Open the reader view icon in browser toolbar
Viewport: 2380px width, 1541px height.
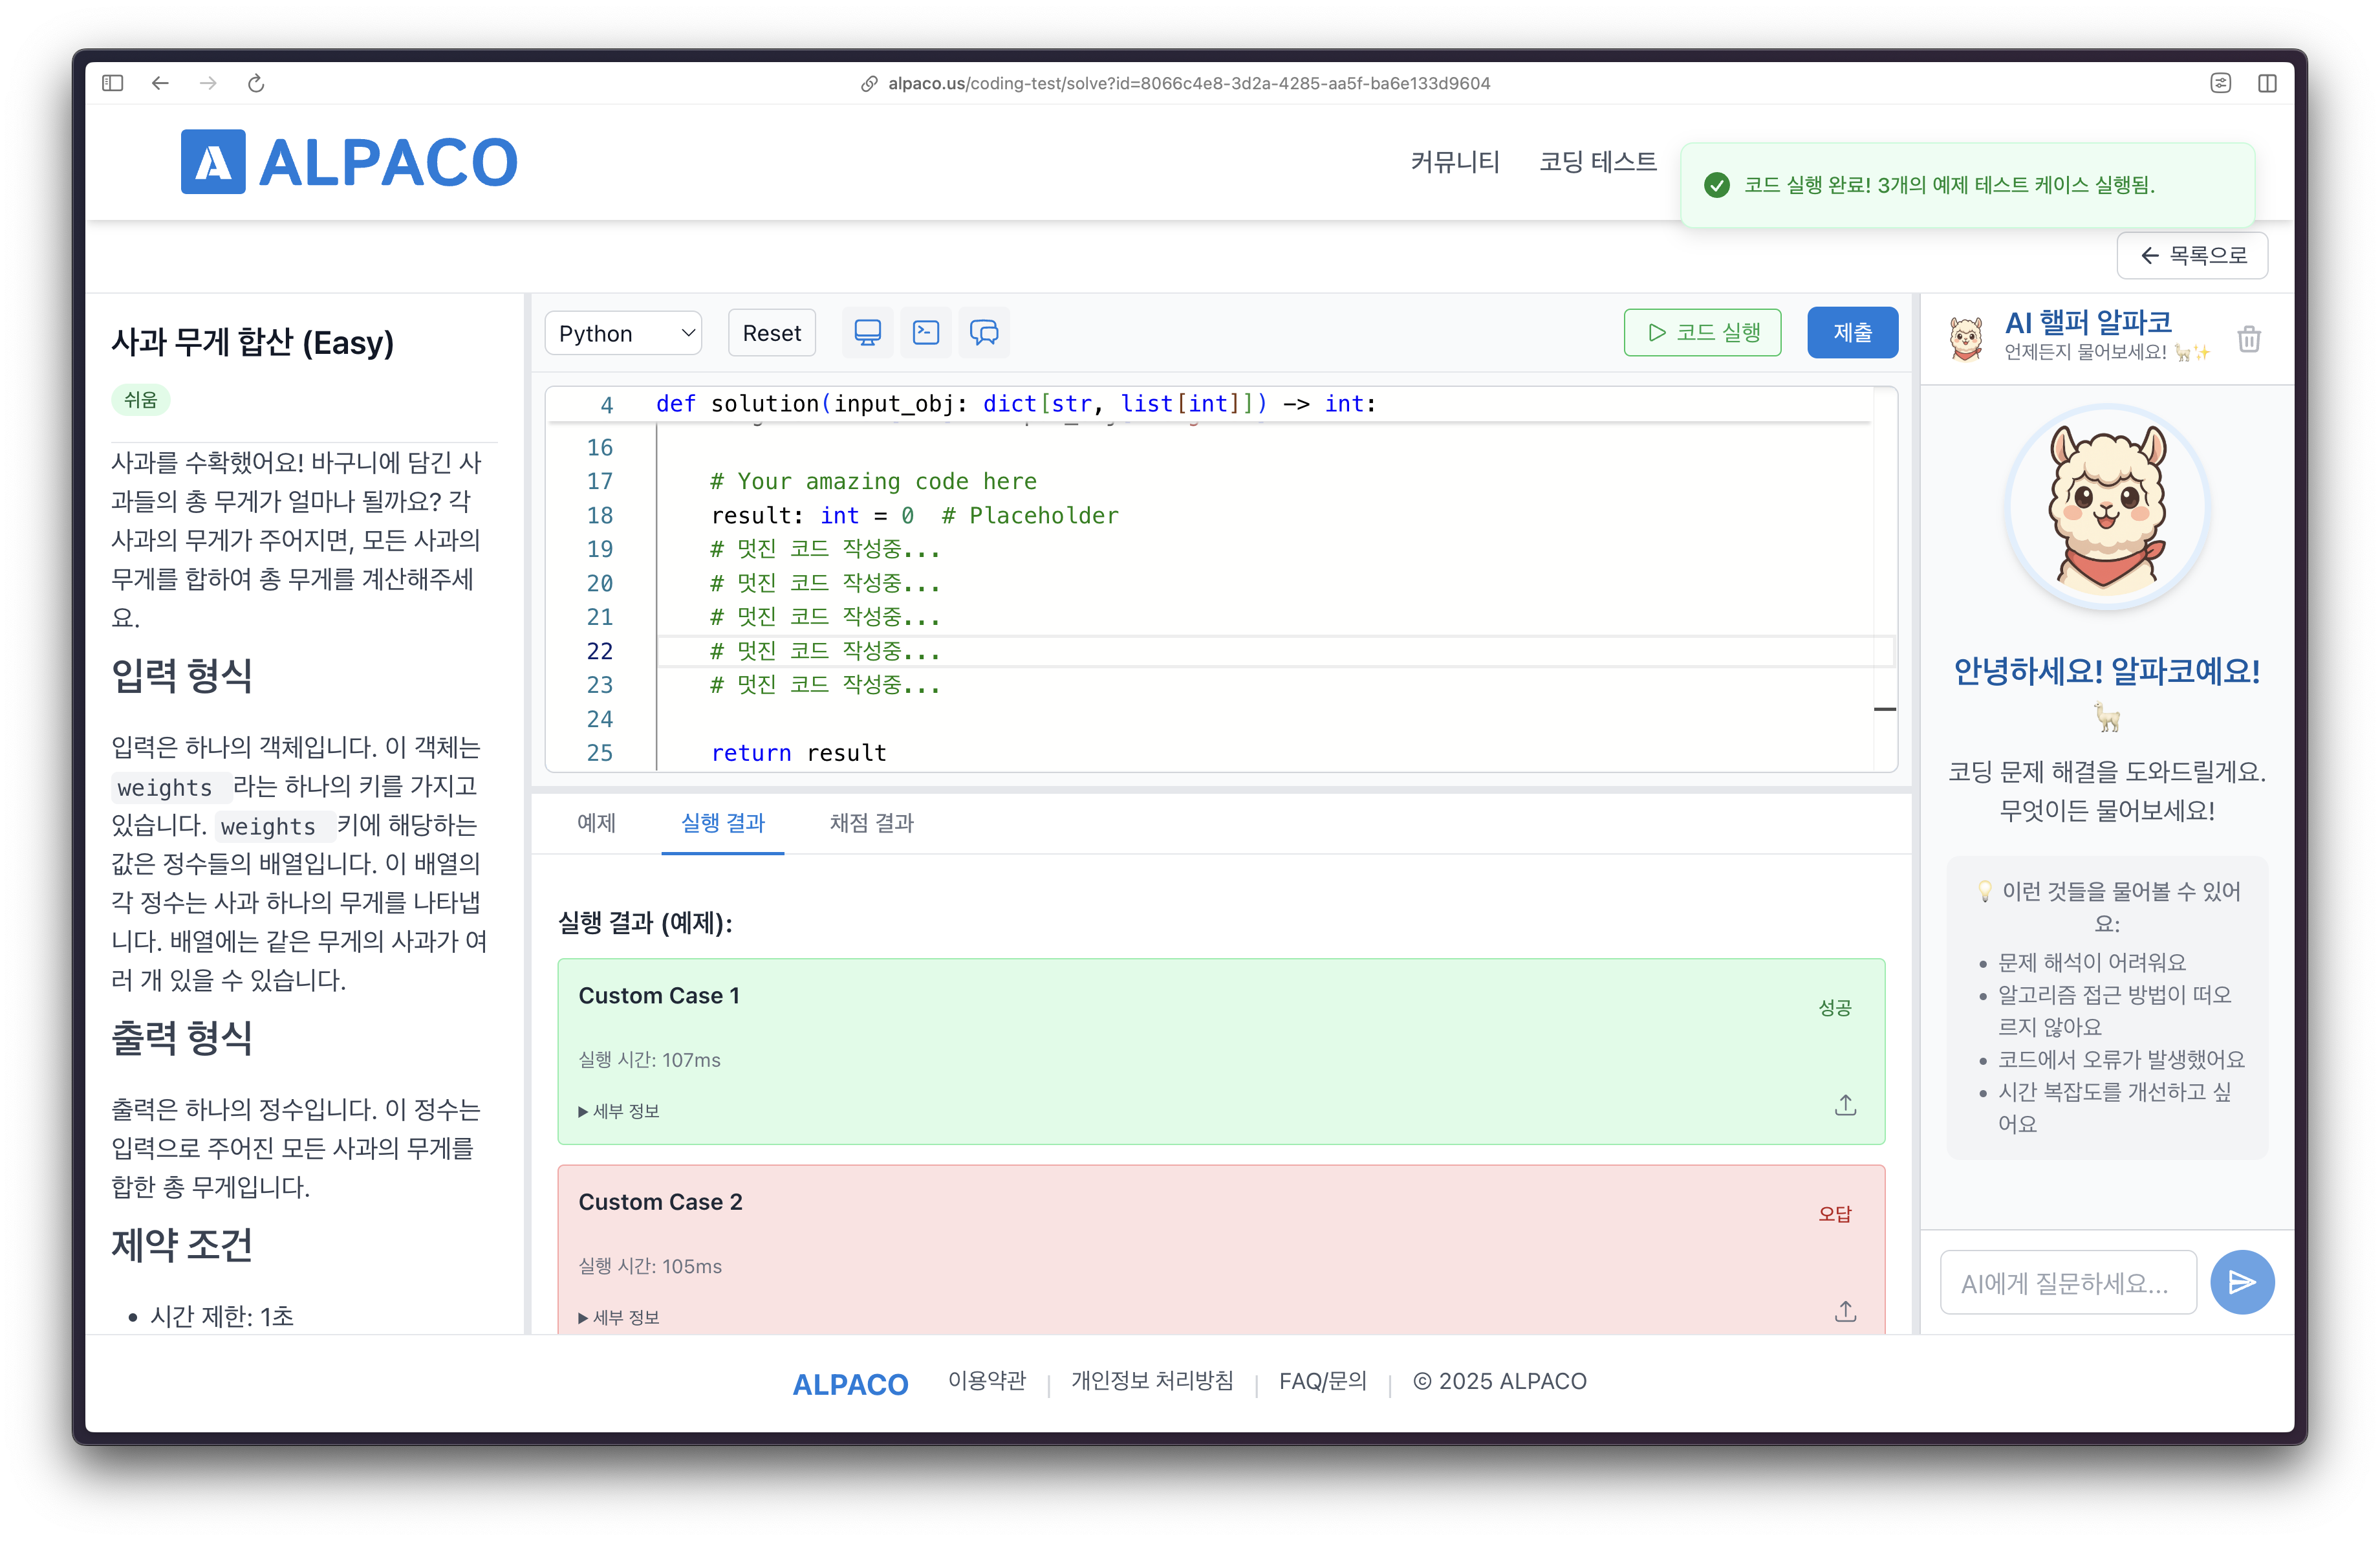point(2220,83)
